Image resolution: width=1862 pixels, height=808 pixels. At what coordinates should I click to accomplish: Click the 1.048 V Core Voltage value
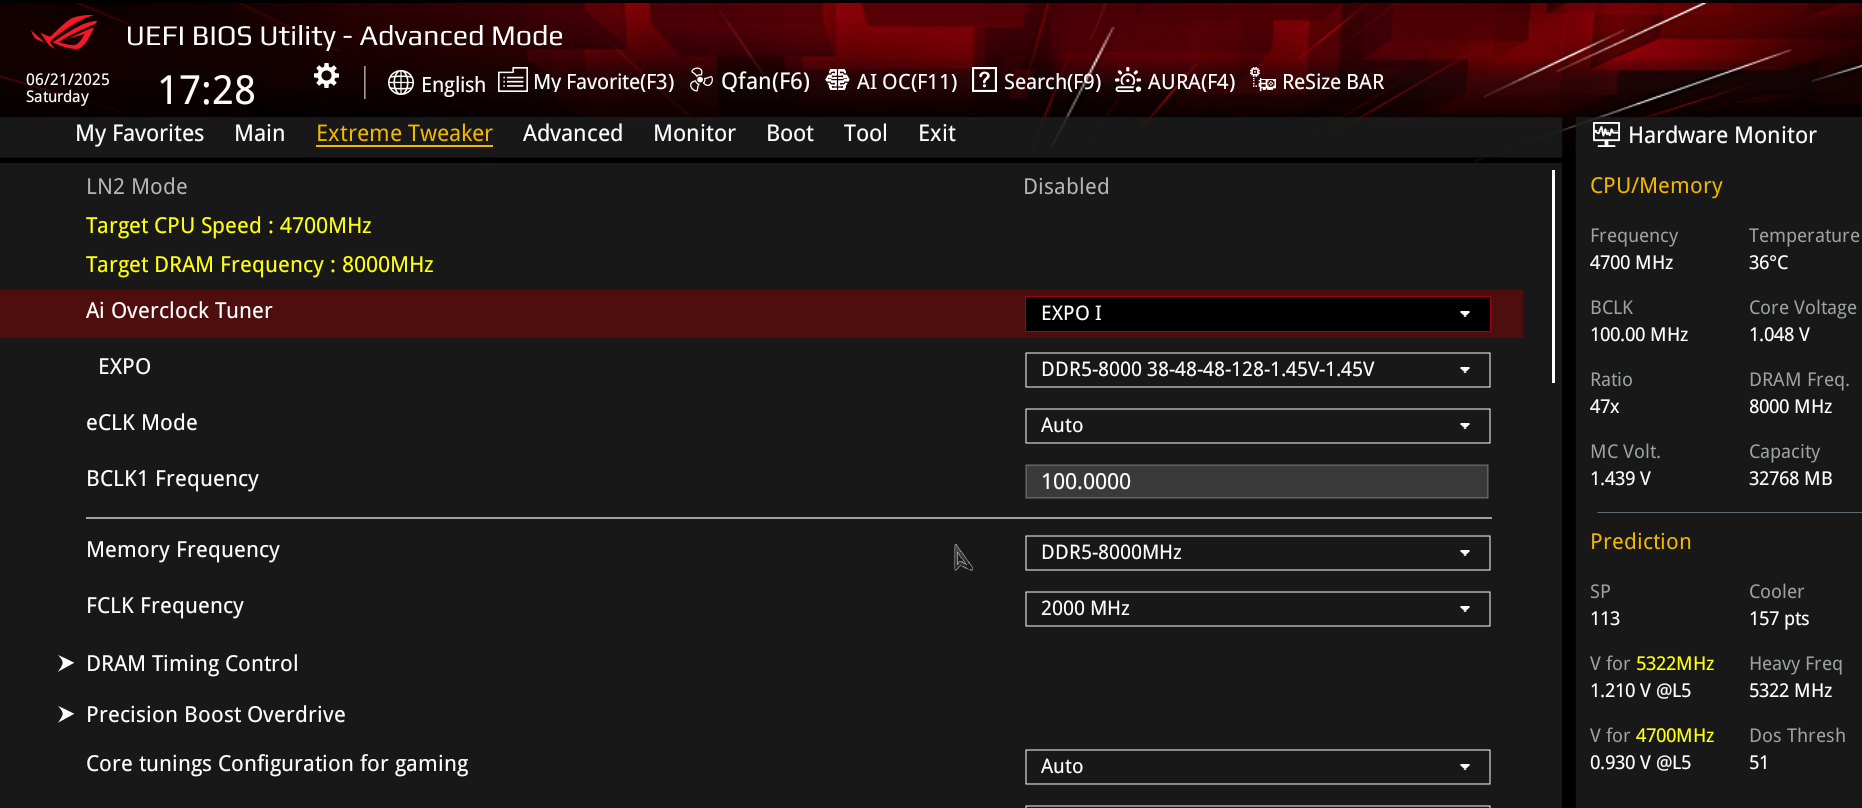click(x=1779, y=334)
